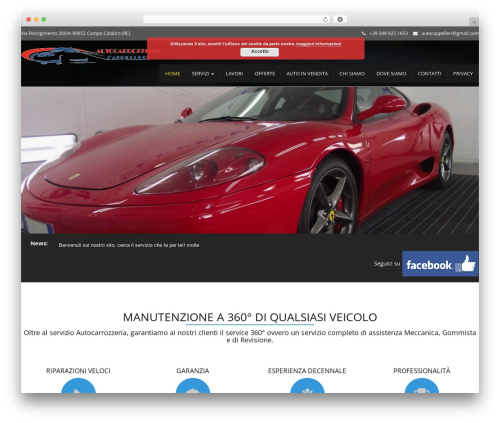Image resolution: width=500 pixels, height=423 pixels.
Task: Expand the SERVIZI dropdown menu
Action: point(203,74)
